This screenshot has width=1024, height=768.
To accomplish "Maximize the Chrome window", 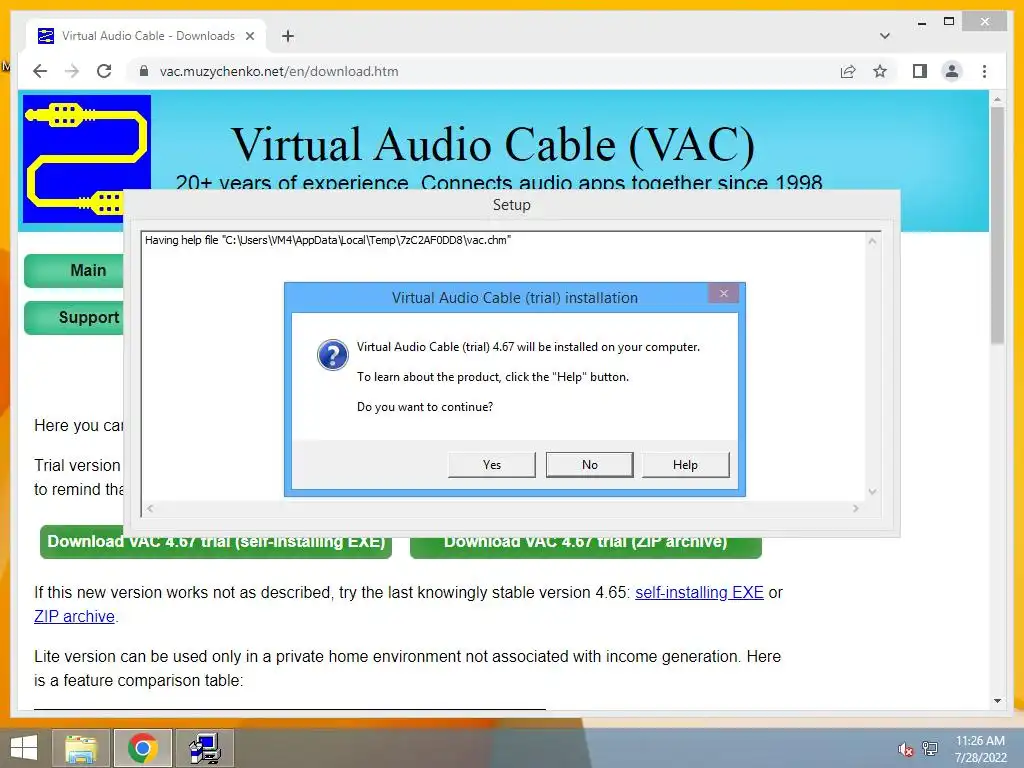I will [949, 22].
